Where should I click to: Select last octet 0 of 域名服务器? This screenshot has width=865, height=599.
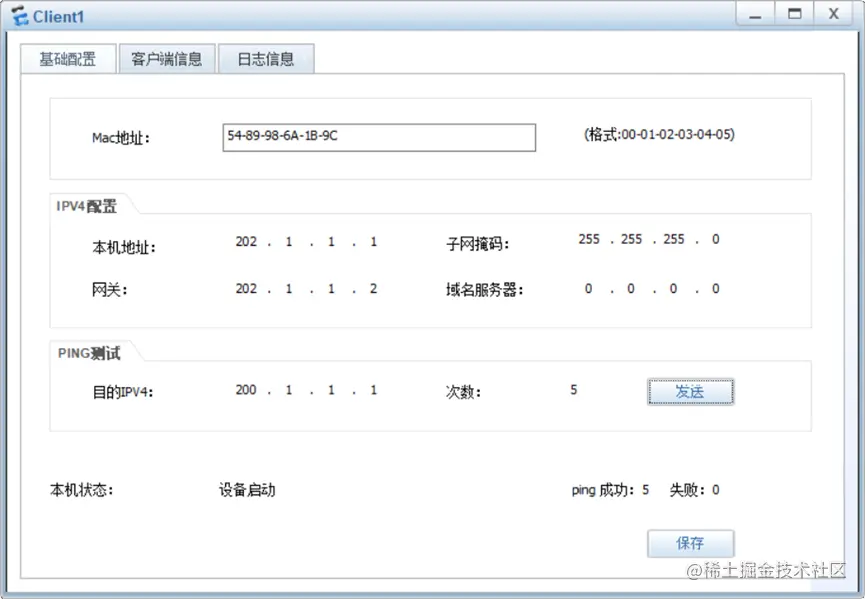[x=716, y=288]
